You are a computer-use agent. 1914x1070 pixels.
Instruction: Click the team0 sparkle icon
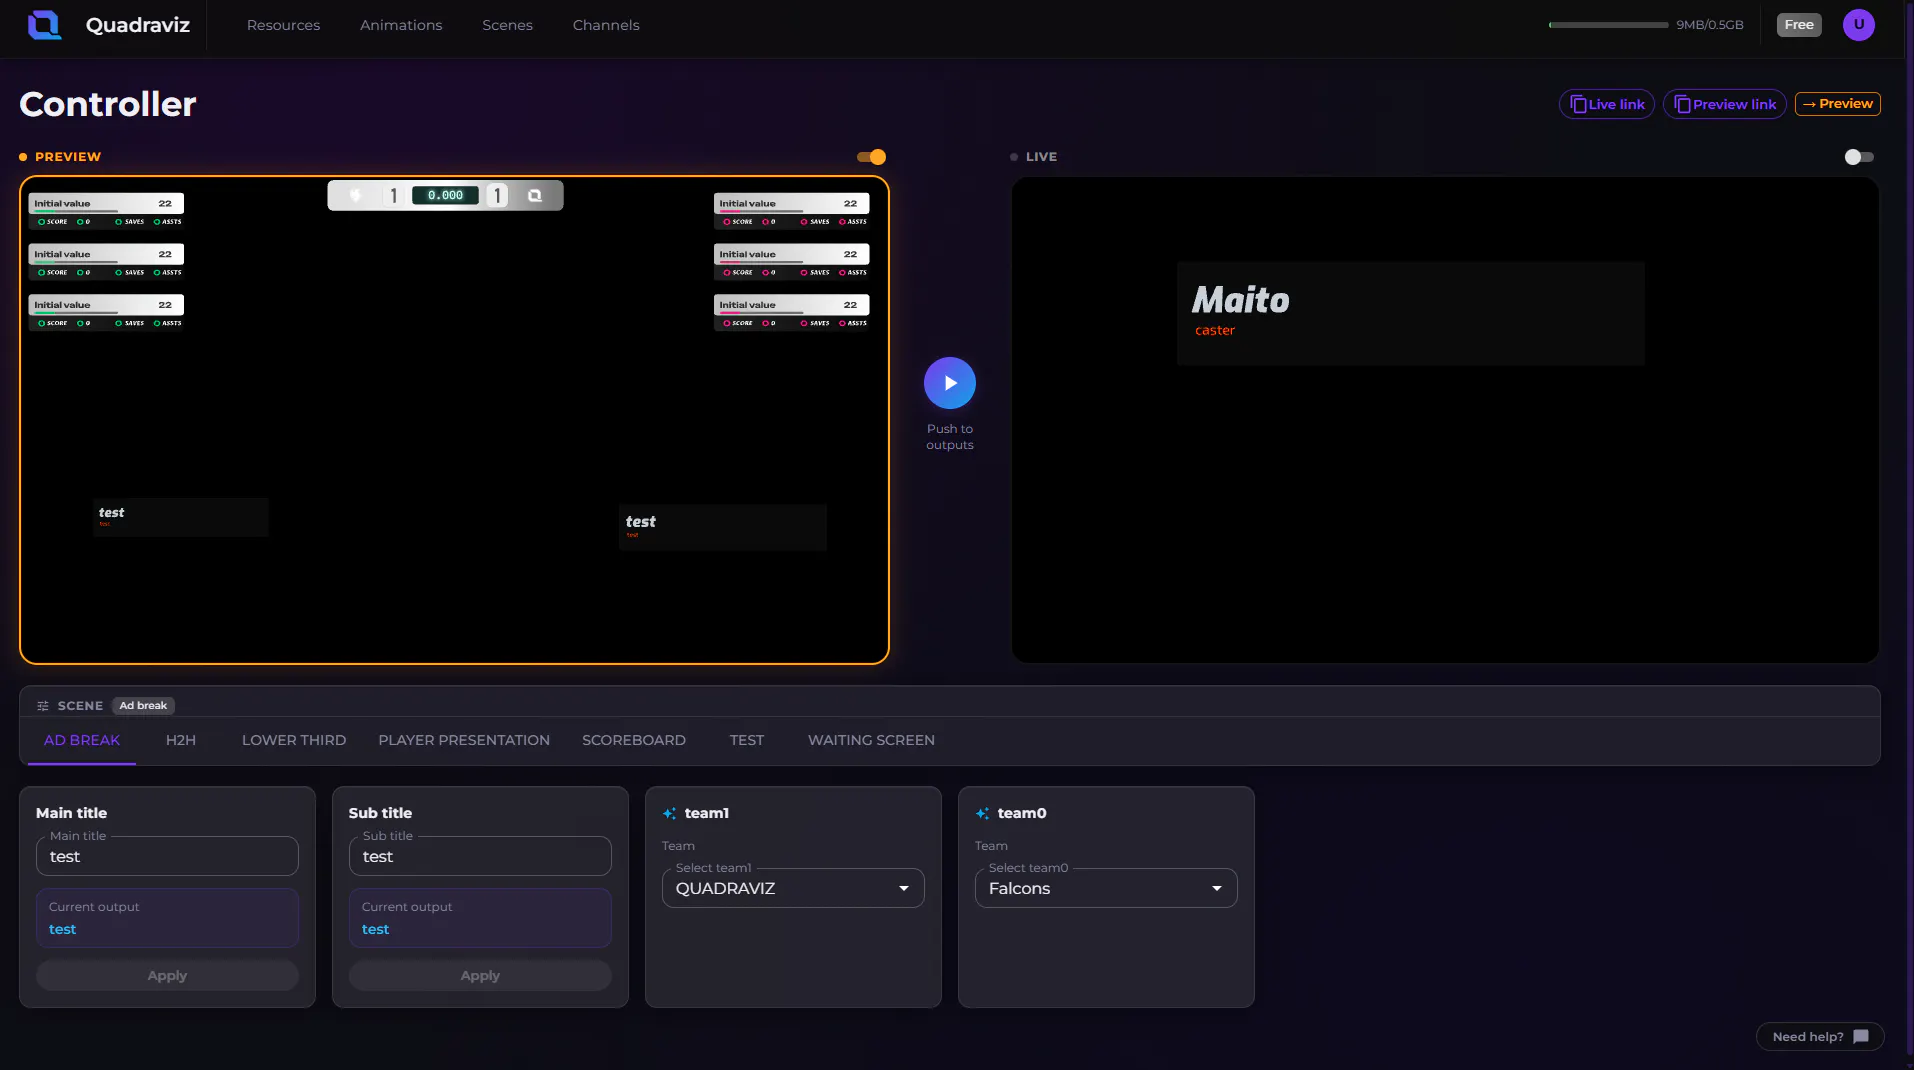[x=982, y=813]
